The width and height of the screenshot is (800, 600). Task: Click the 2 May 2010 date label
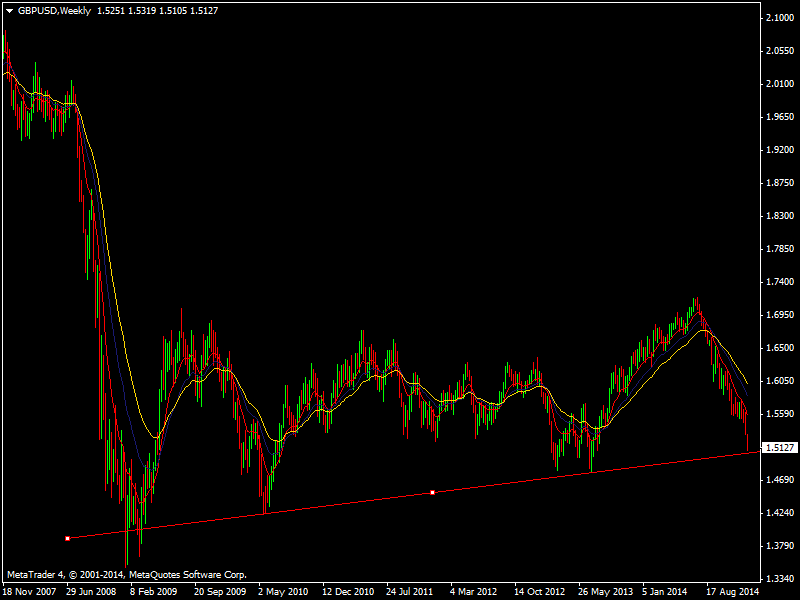(283, 592)
